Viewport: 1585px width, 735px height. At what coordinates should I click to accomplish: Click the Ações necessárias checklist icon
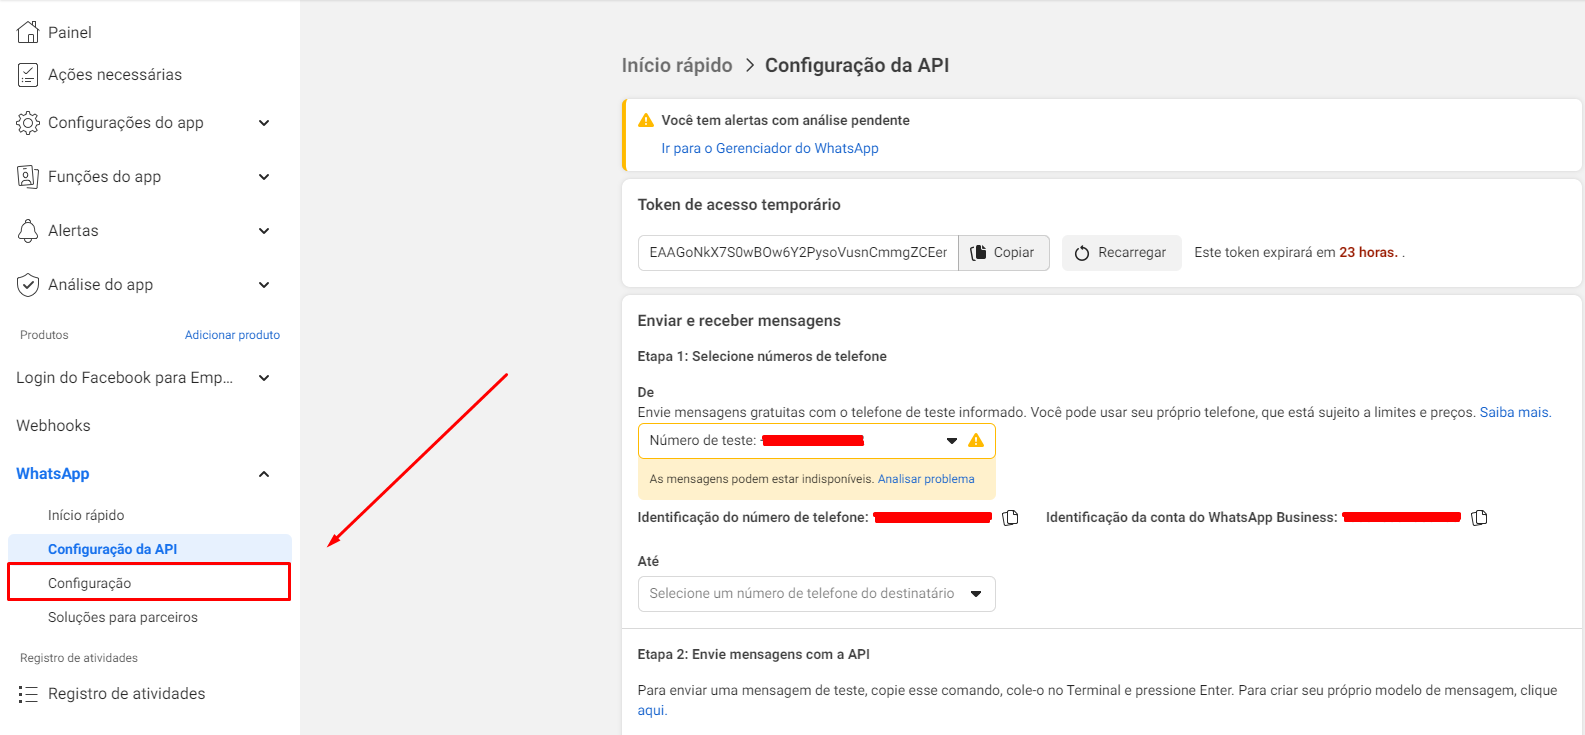click(28, 75)
